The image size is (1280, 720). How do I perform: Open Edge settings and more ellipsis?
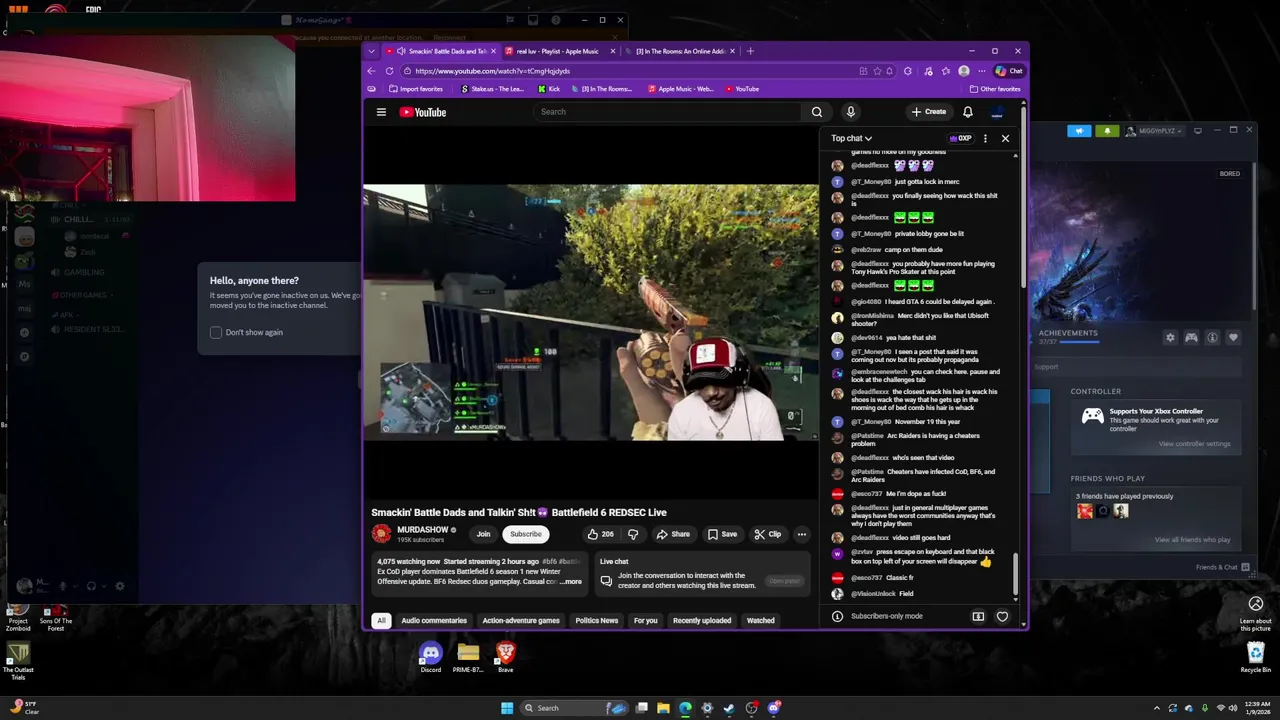coord(982,71)
